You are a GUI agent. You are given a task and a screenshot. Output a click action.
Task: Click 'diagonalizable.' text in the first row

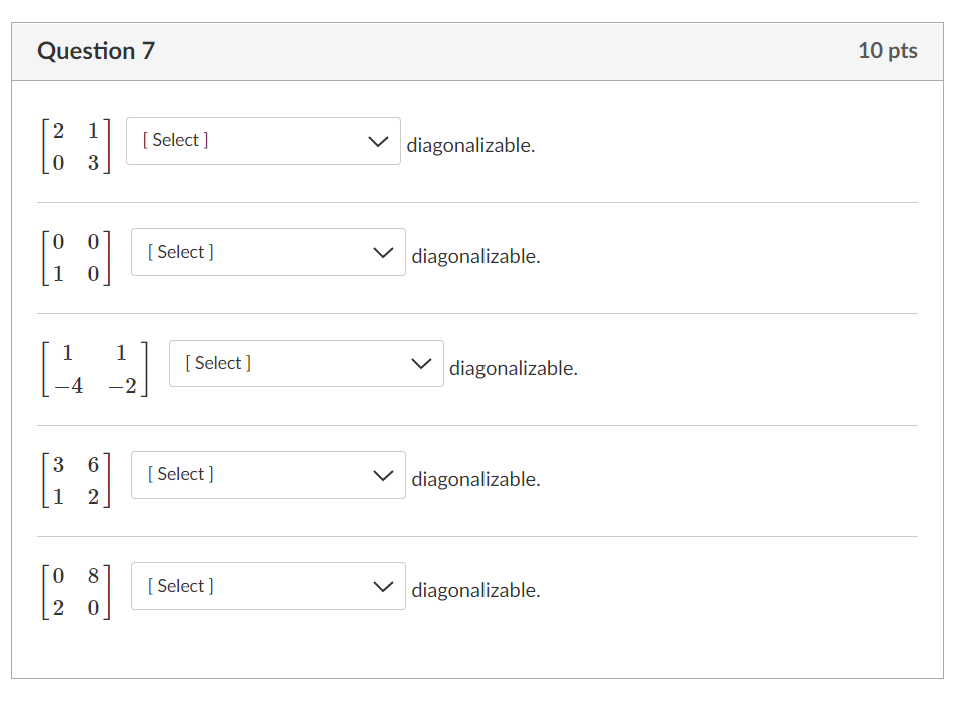(x=470, y=146)
